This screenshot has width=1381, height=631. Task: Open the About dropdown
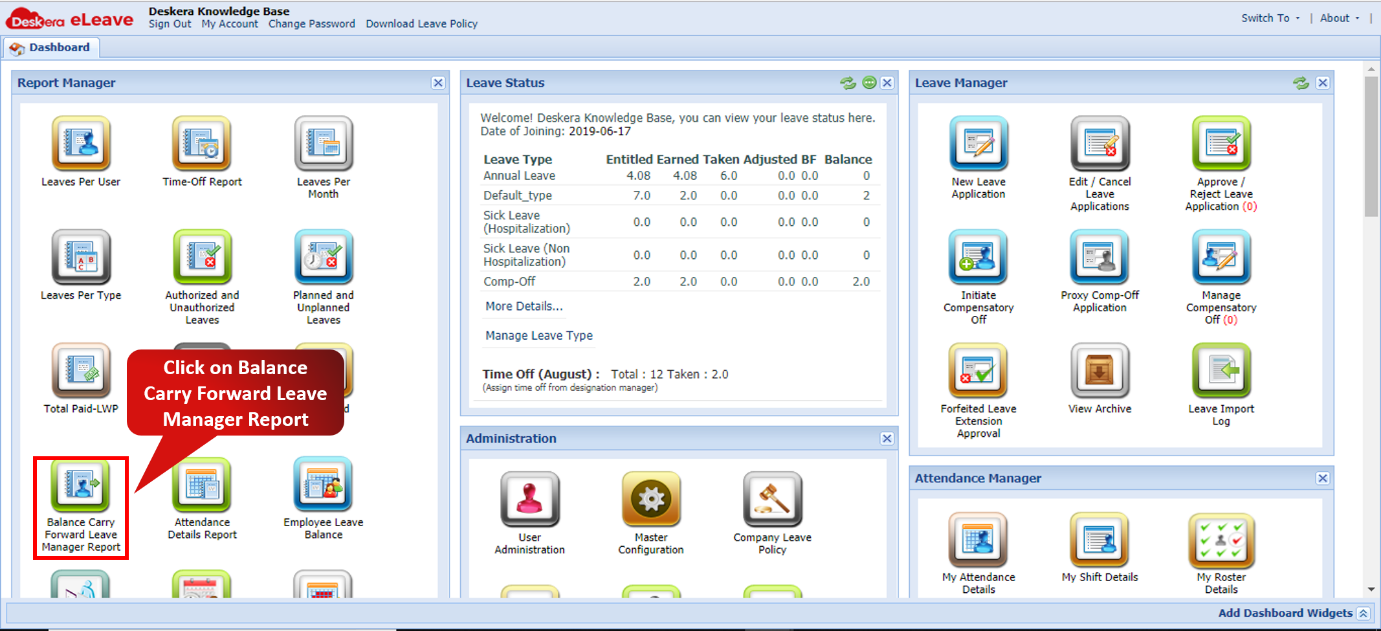(x=1334, y=17)
